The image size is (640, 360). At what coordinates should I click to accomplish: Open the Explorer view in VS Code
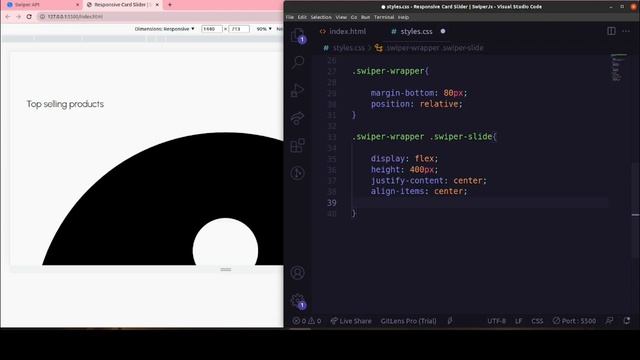[298, 36]
